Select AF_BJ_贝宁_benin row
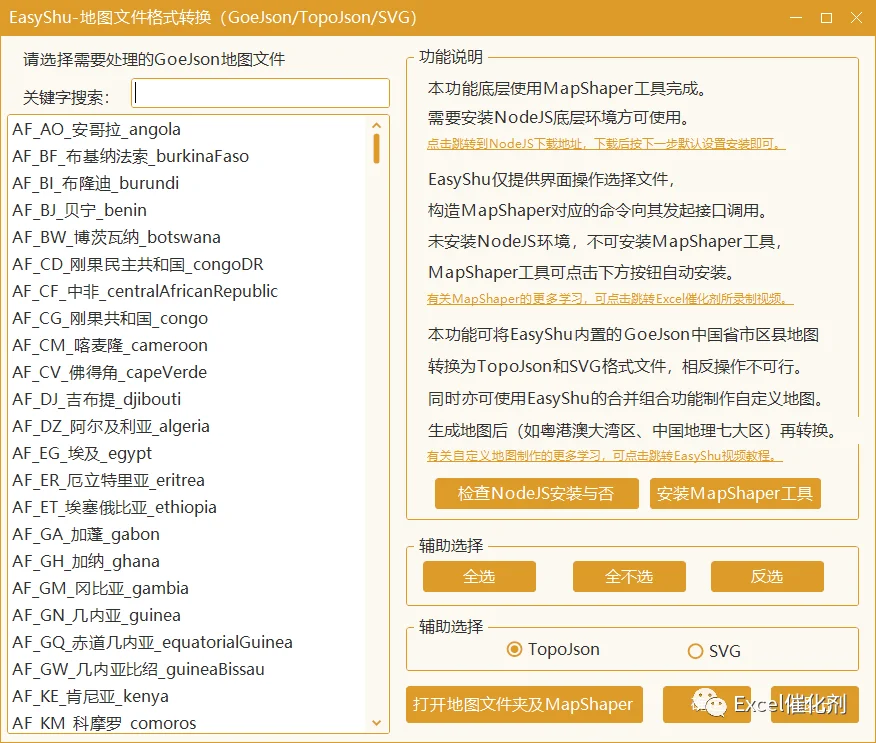 [x=189, y=210]
